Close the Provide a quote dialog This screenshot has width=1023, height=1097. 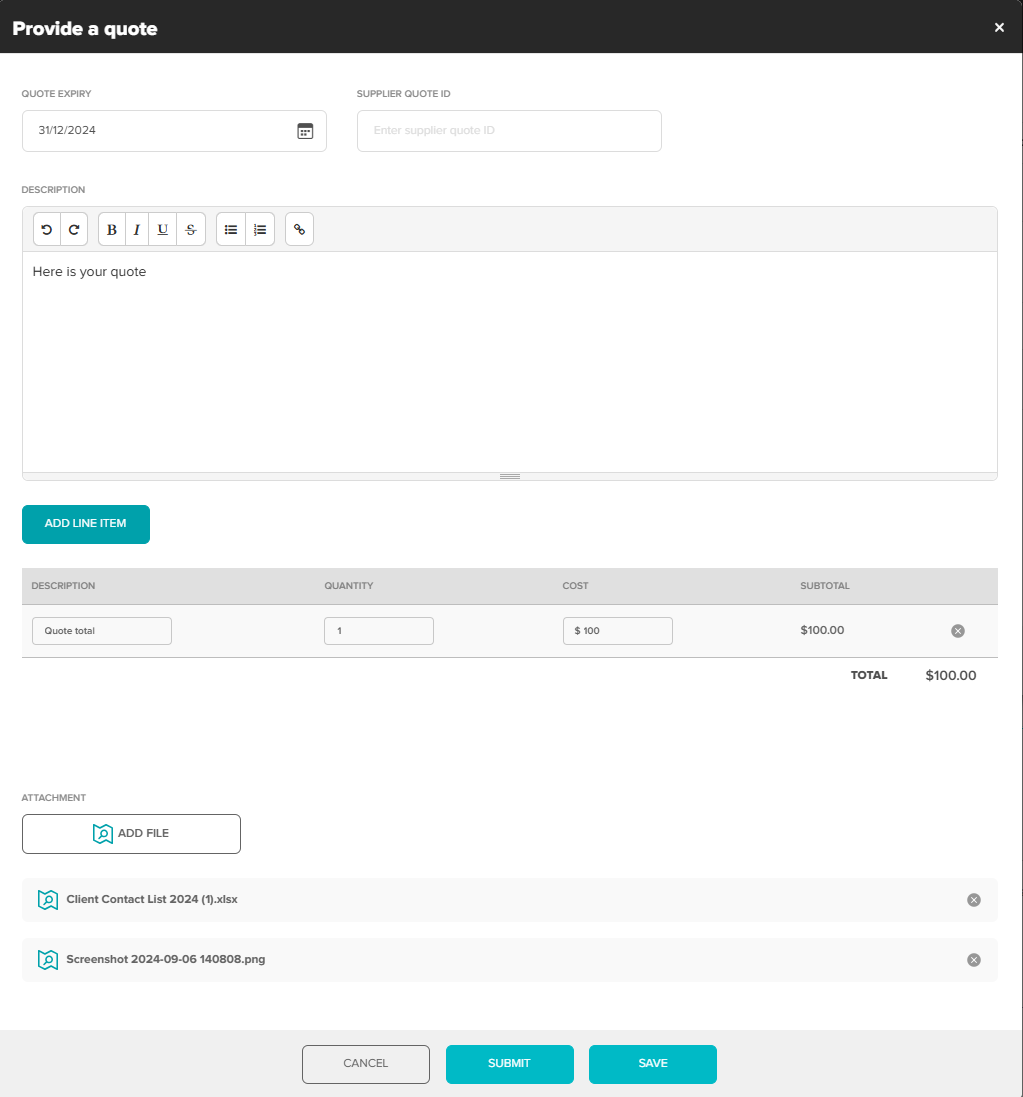point(999,27)
